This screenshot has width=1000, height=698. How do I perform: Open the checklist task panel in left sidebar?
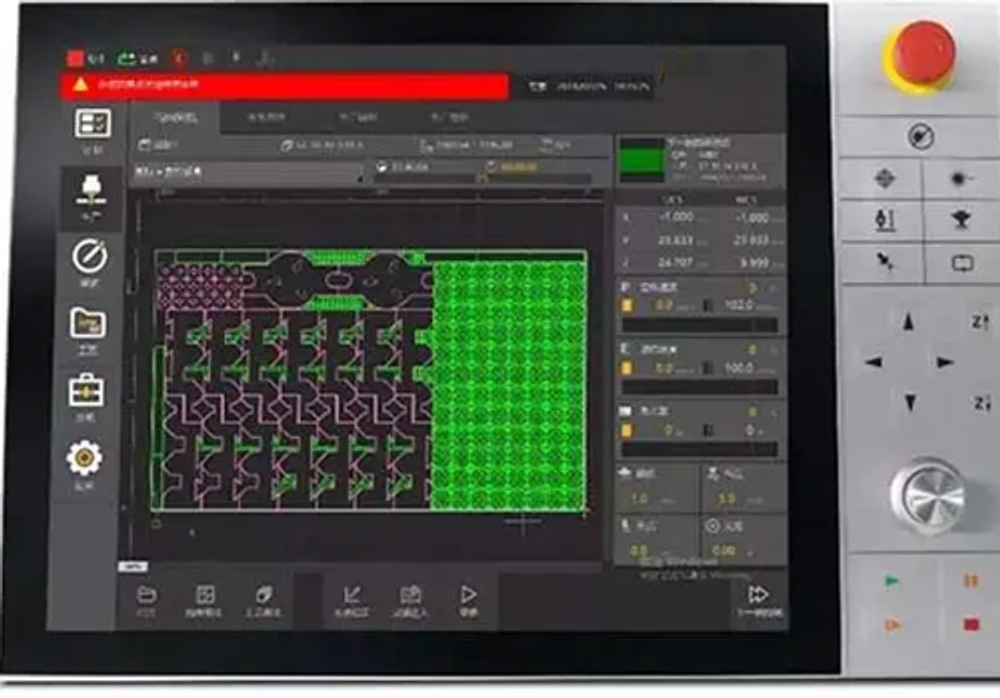pos(92,124)
